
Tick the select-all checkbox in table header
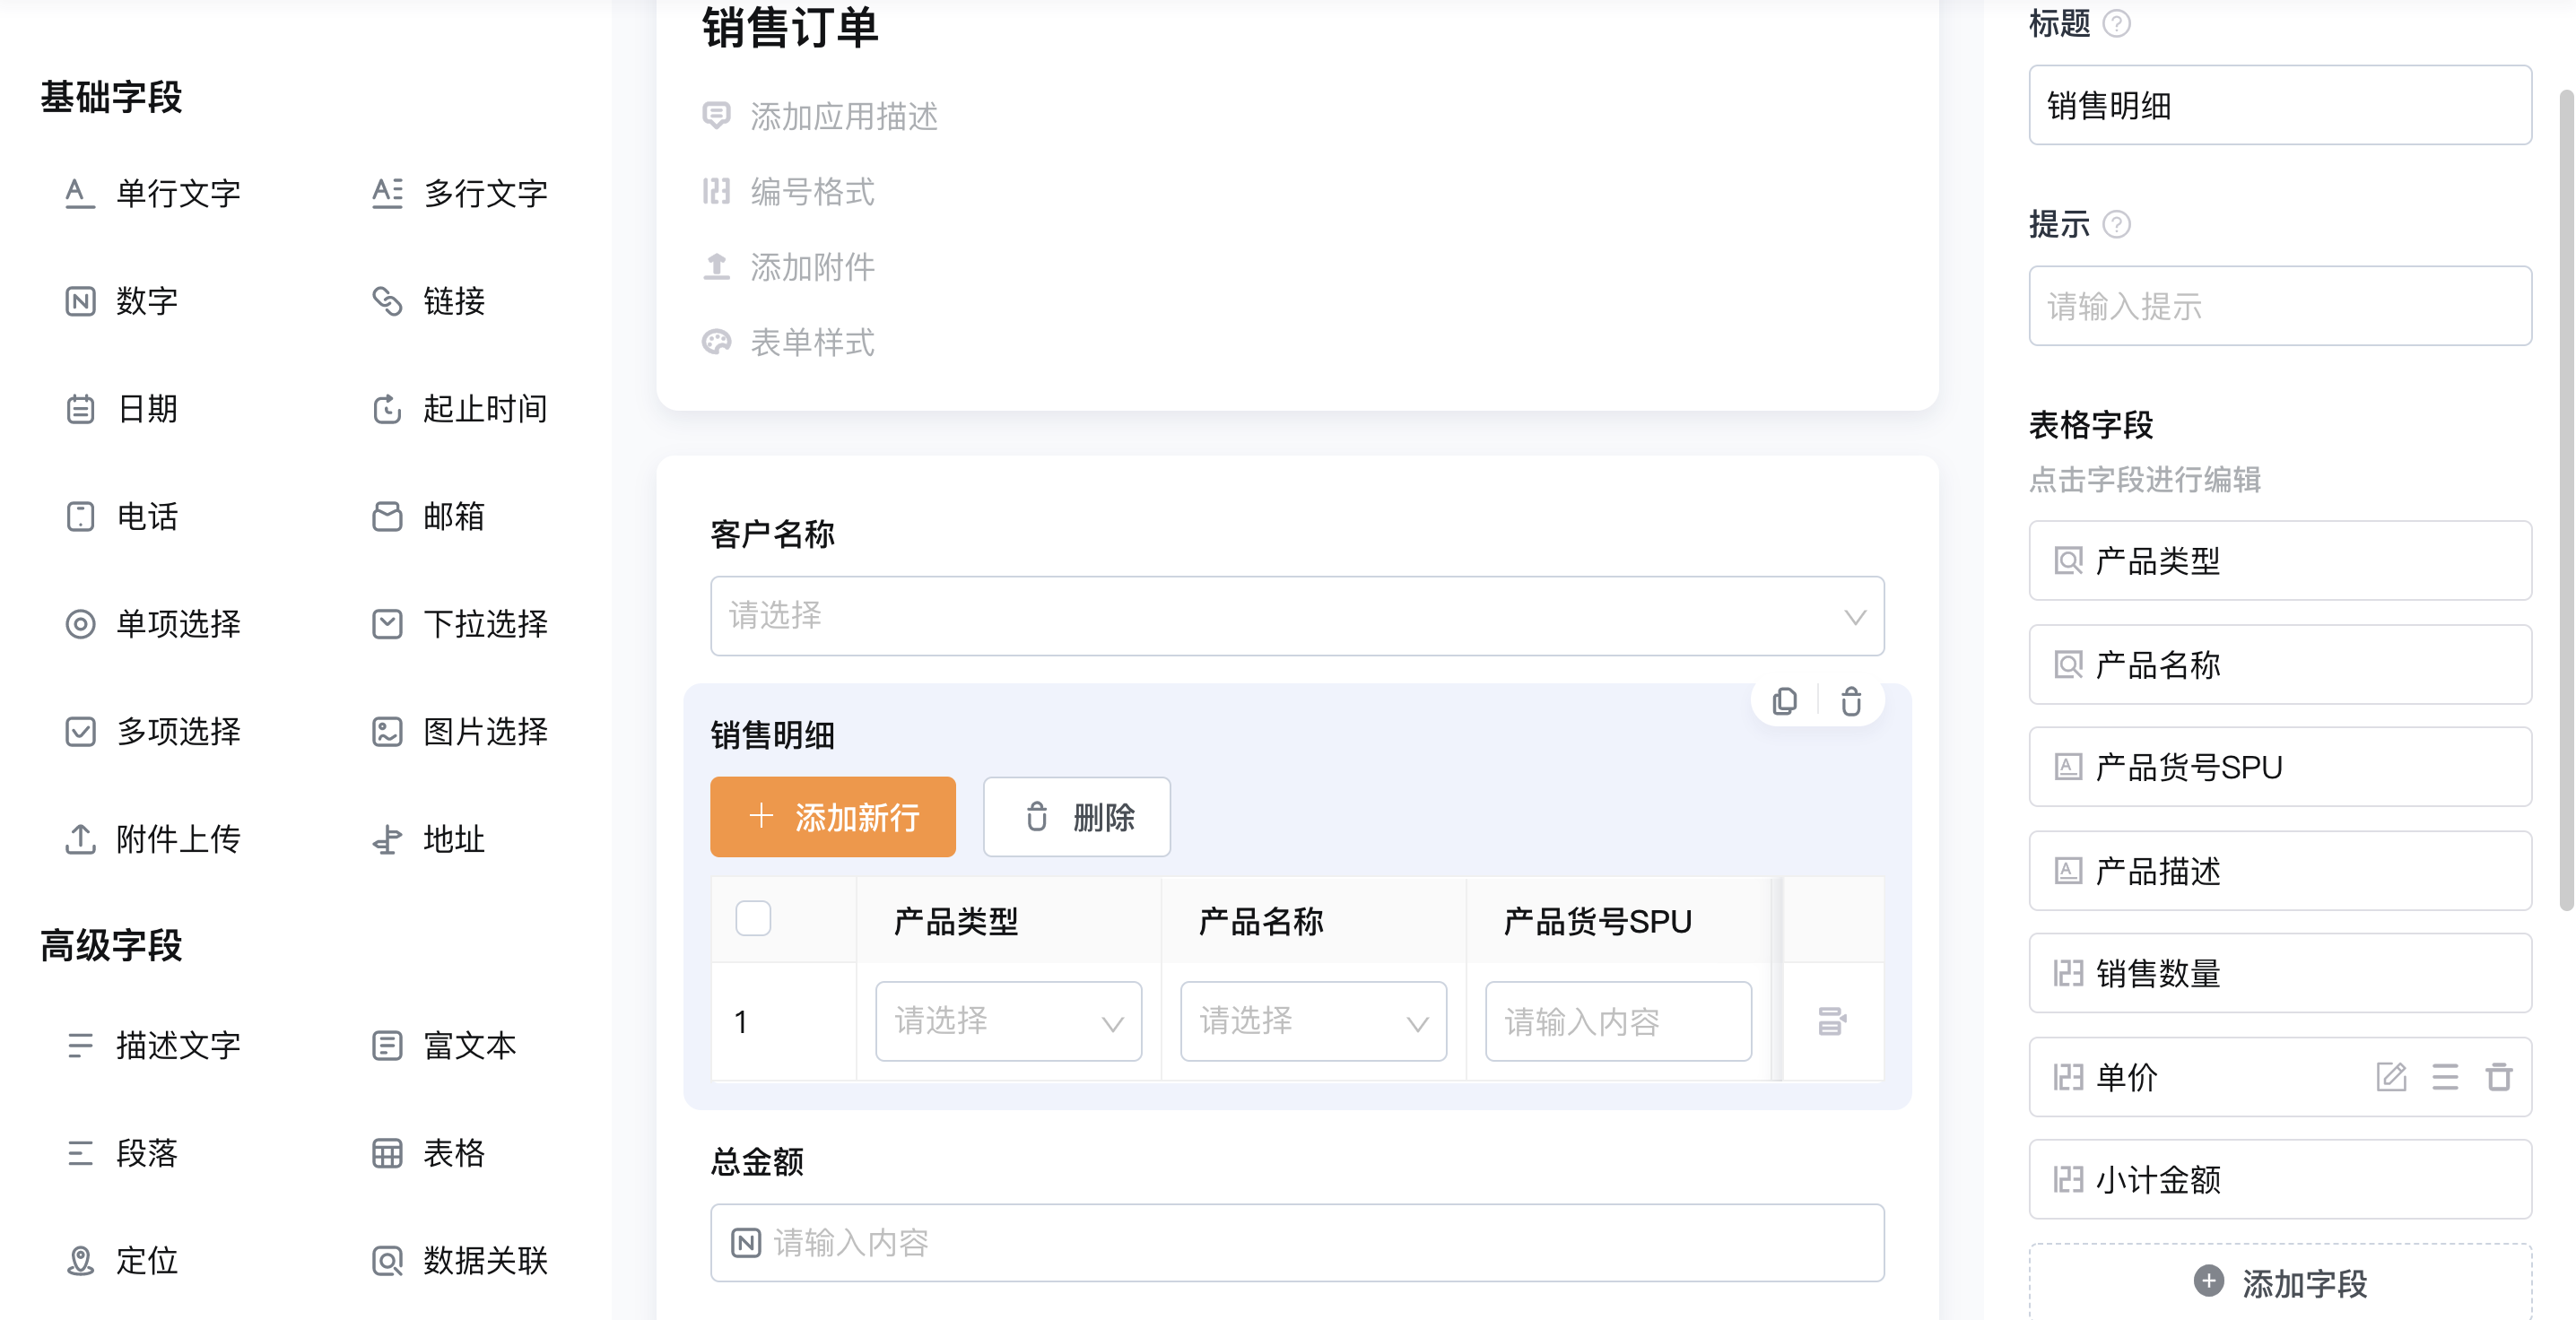753,918
